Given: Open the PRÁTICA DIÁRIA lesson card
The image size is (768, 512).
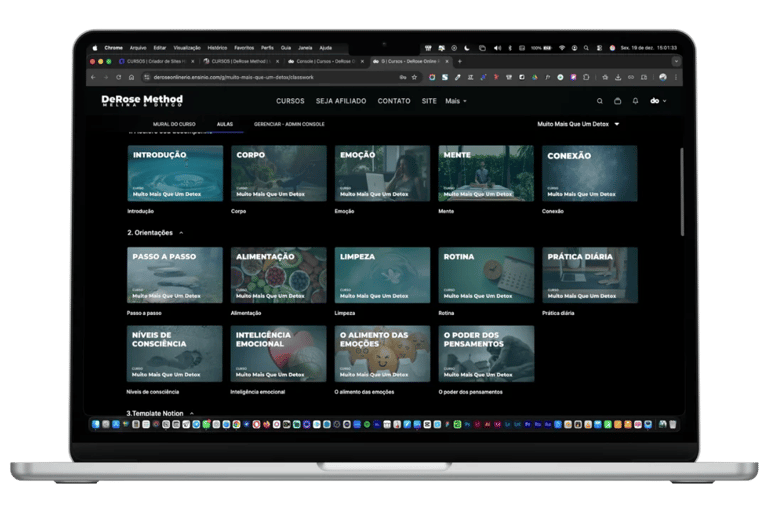Looking at the screenshot, I should (x=590, y=275).
